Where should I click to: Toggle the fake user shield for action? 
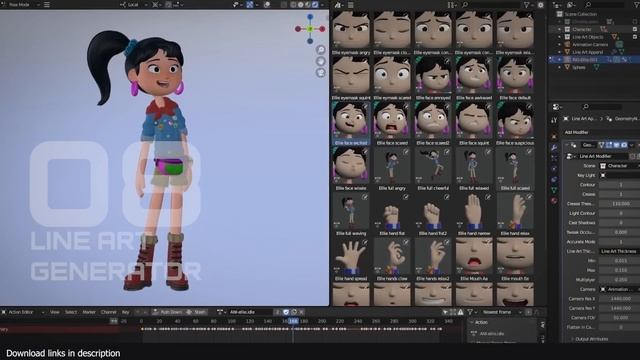pos(286,312)
